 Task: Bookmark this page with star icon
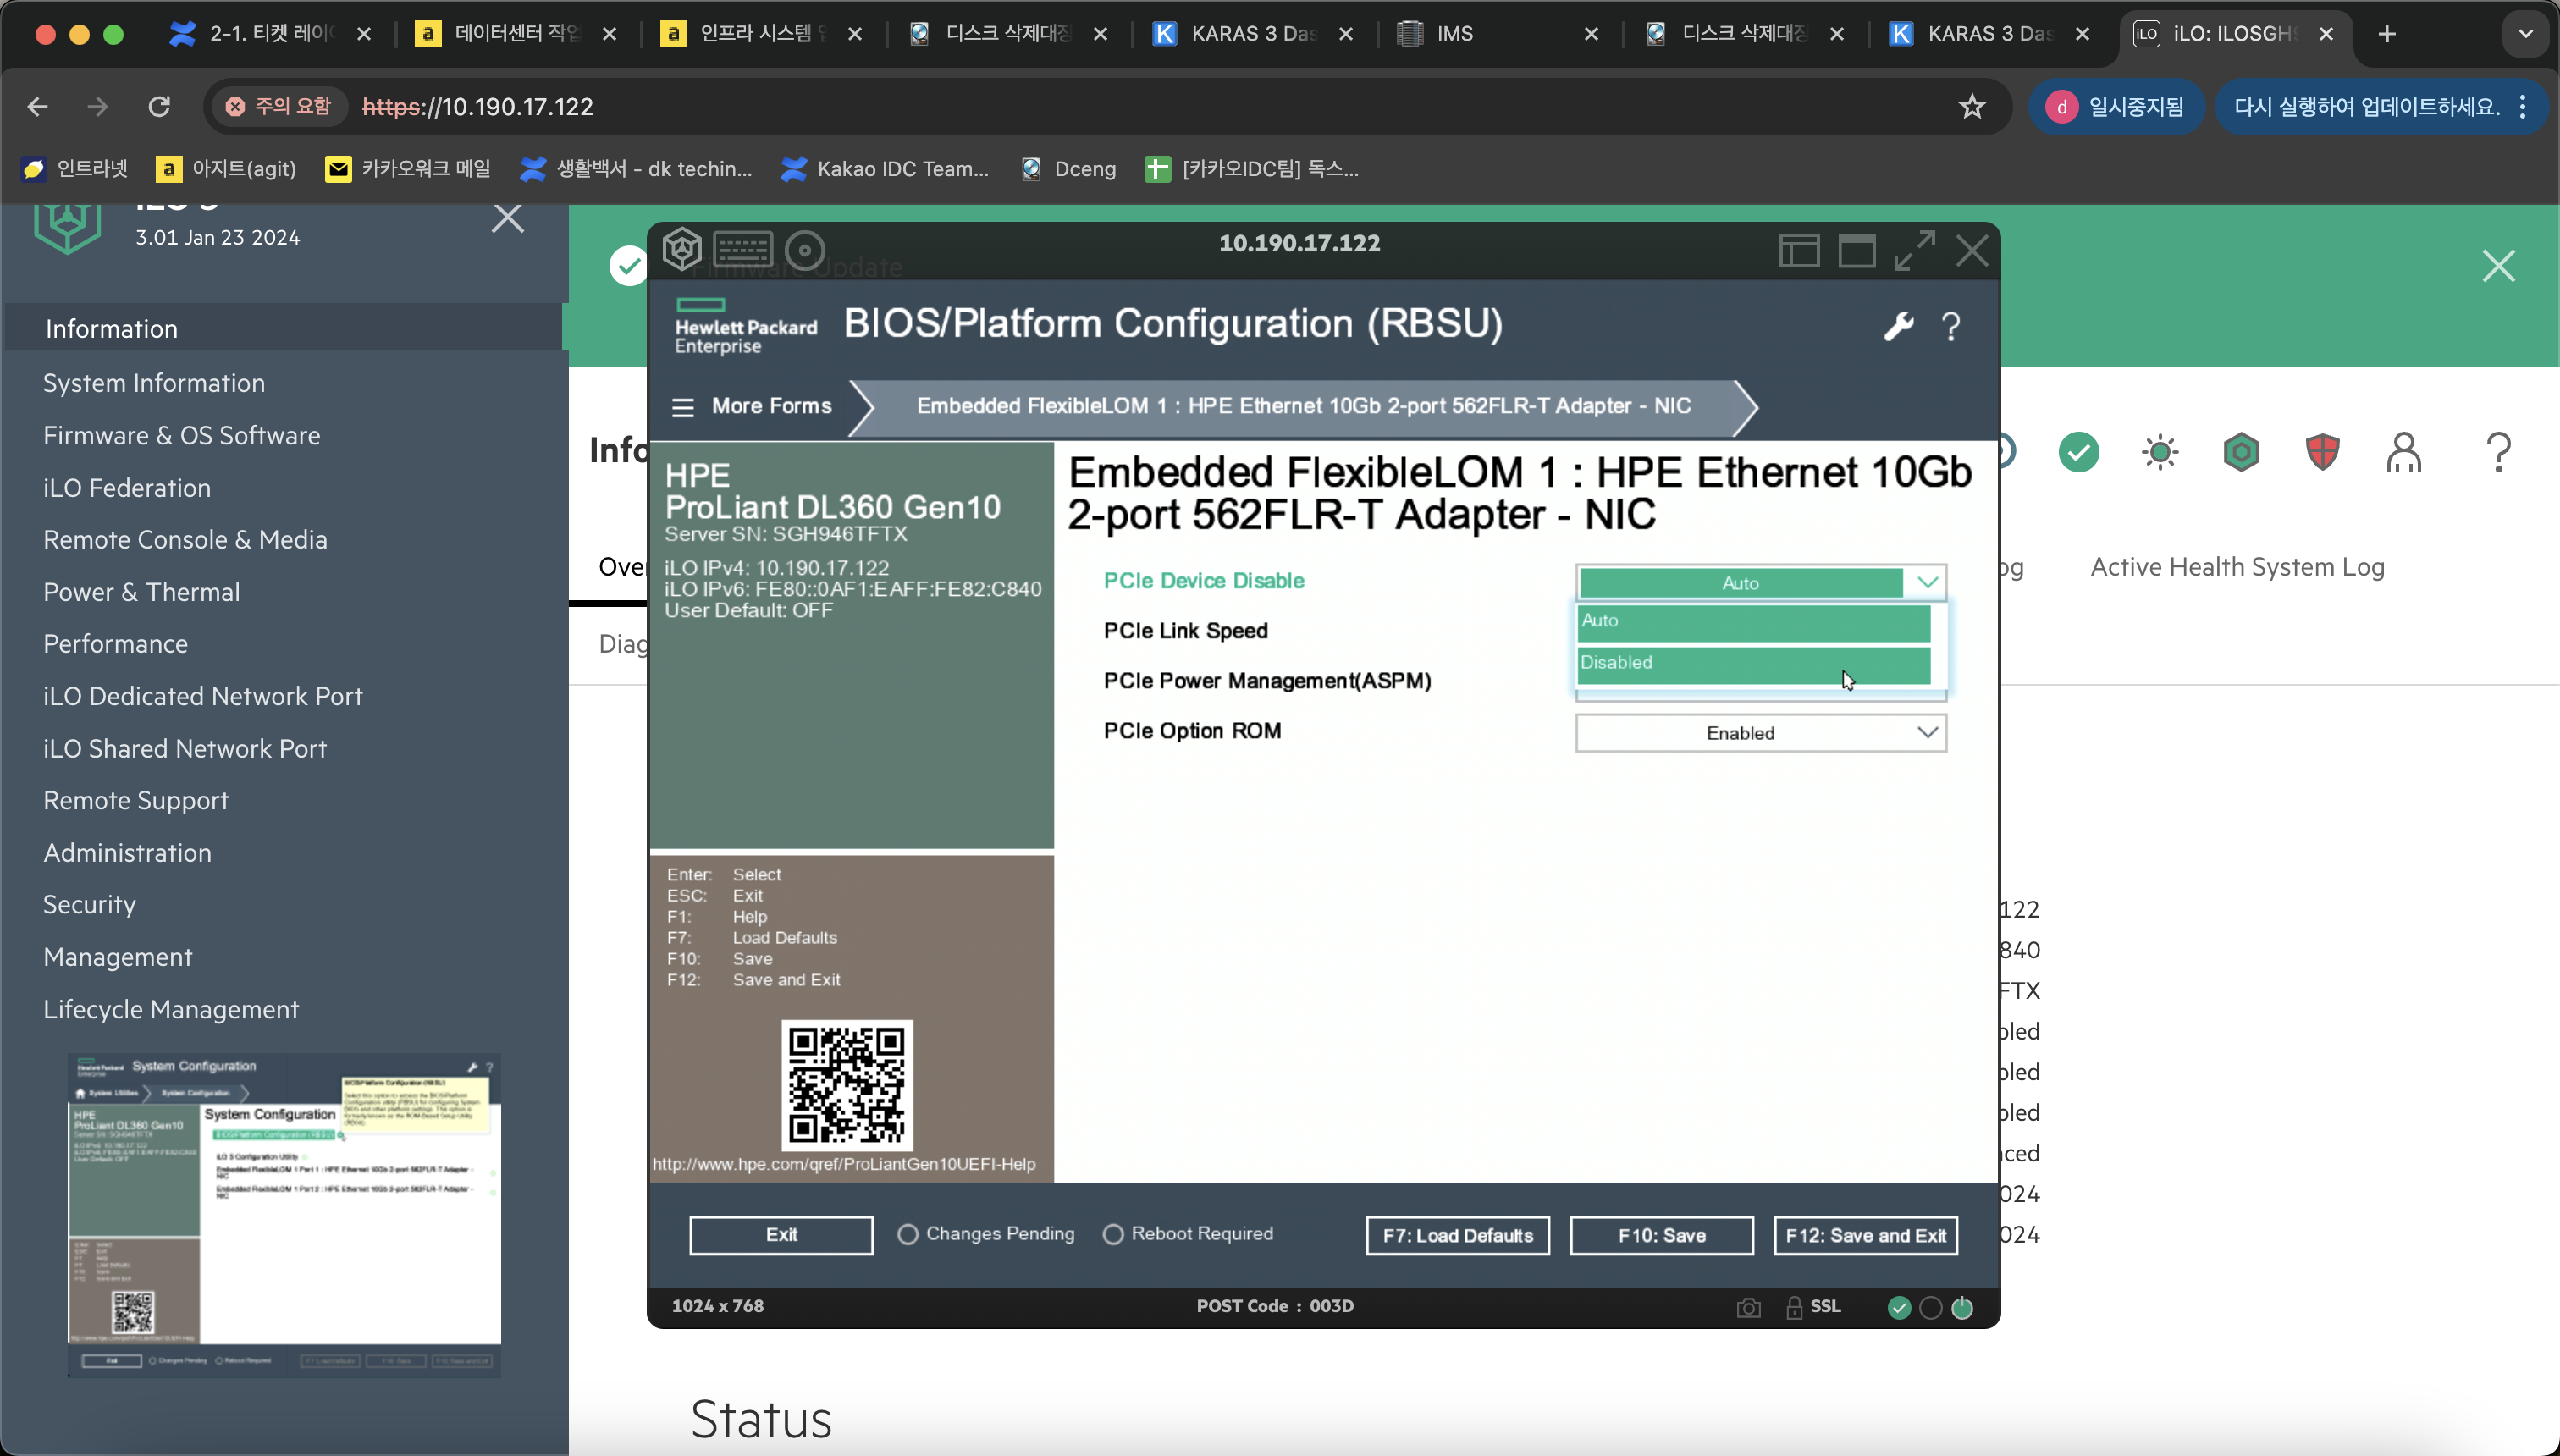coord(1972,106)
